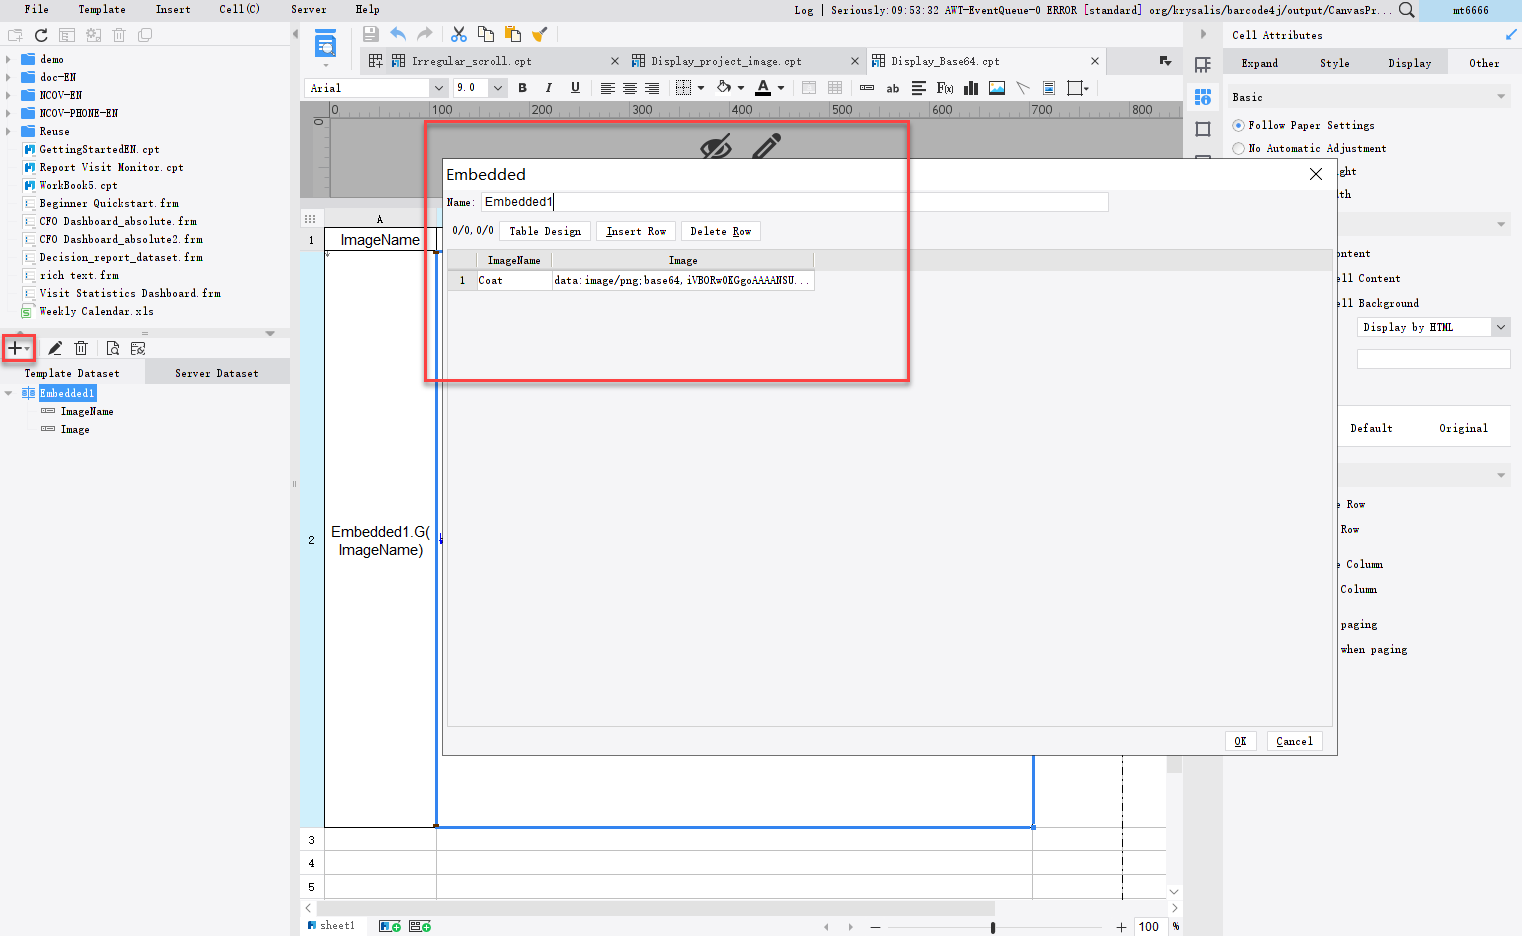The width and height of the screenshot is (1522, 936).
Task: Insert a chart via the column chart icon
Action: [x=970, y=88]
